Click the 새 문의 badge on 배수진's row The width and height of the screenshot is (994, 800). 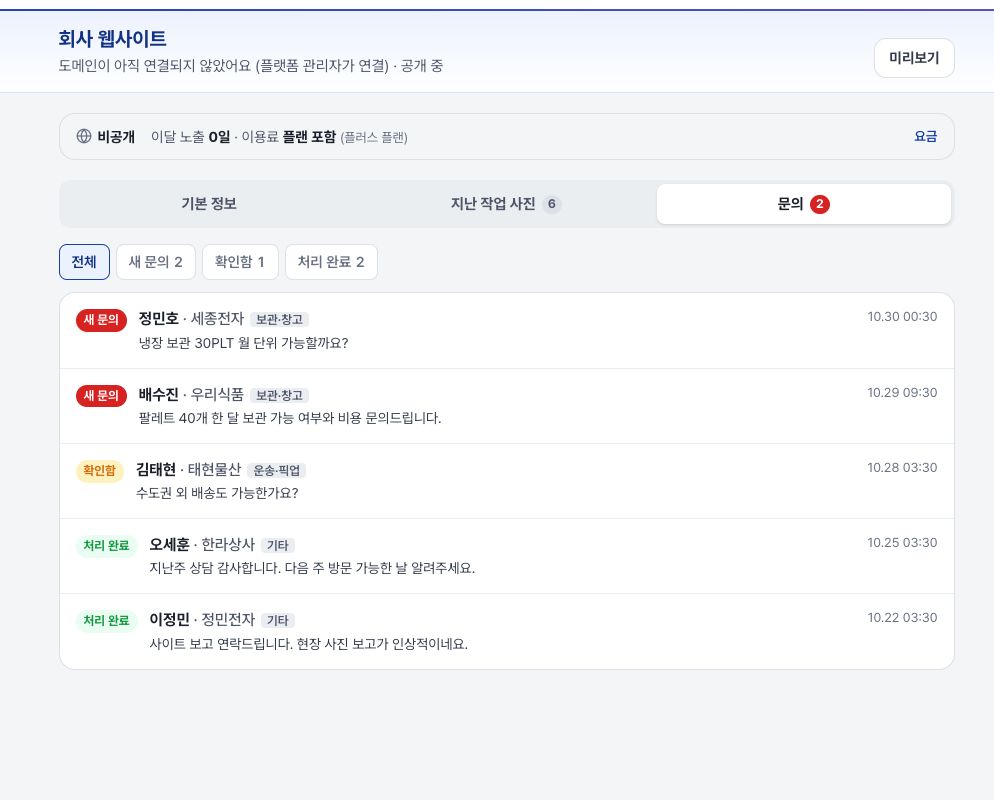101,396
